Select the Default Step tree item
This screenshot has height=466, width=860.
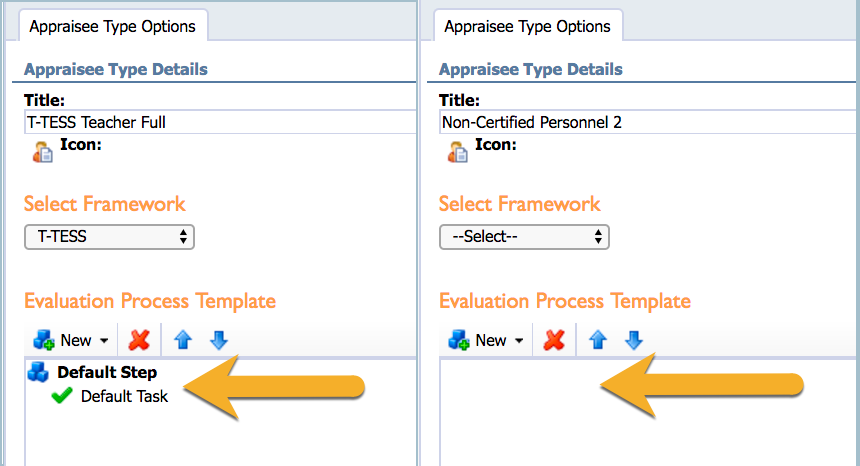pyautogui.click(x=107, y=372)
